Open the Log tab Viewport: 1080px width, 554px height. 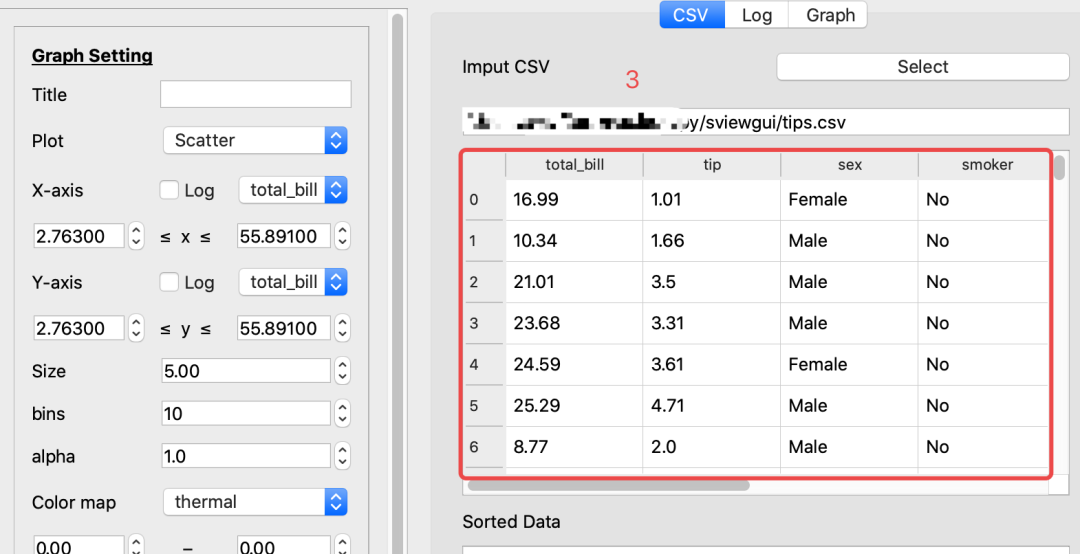point(756,15)
